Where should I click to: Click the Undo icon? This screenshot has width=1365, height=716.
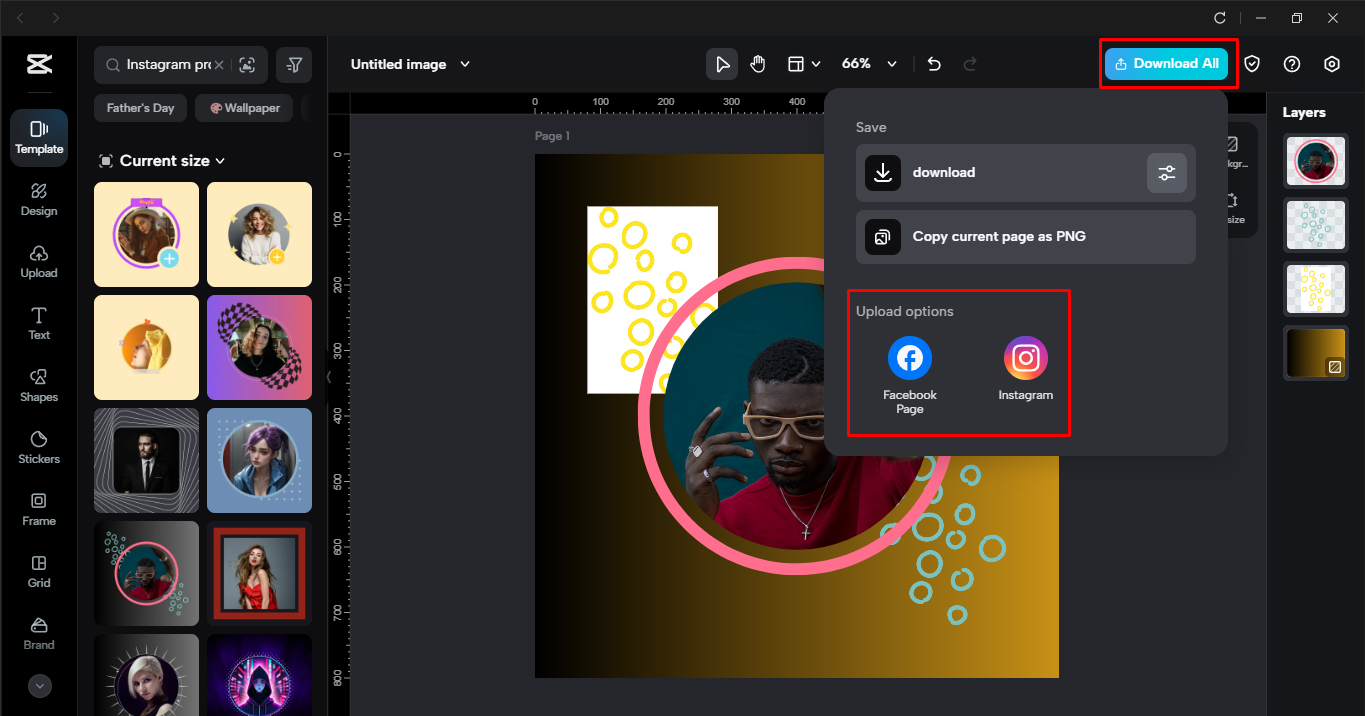click(x=933, y=63)
